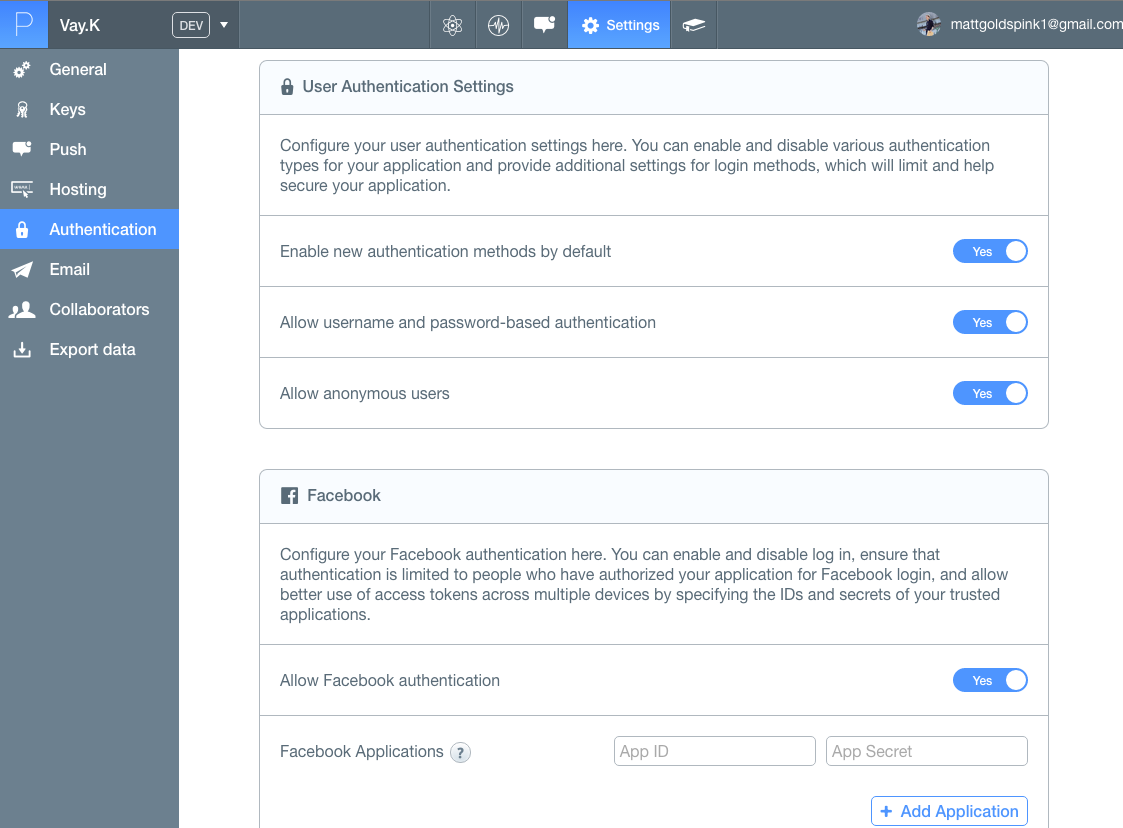Open the Docs graduation cap icon

pyautogui.click(x=693, y=25)
